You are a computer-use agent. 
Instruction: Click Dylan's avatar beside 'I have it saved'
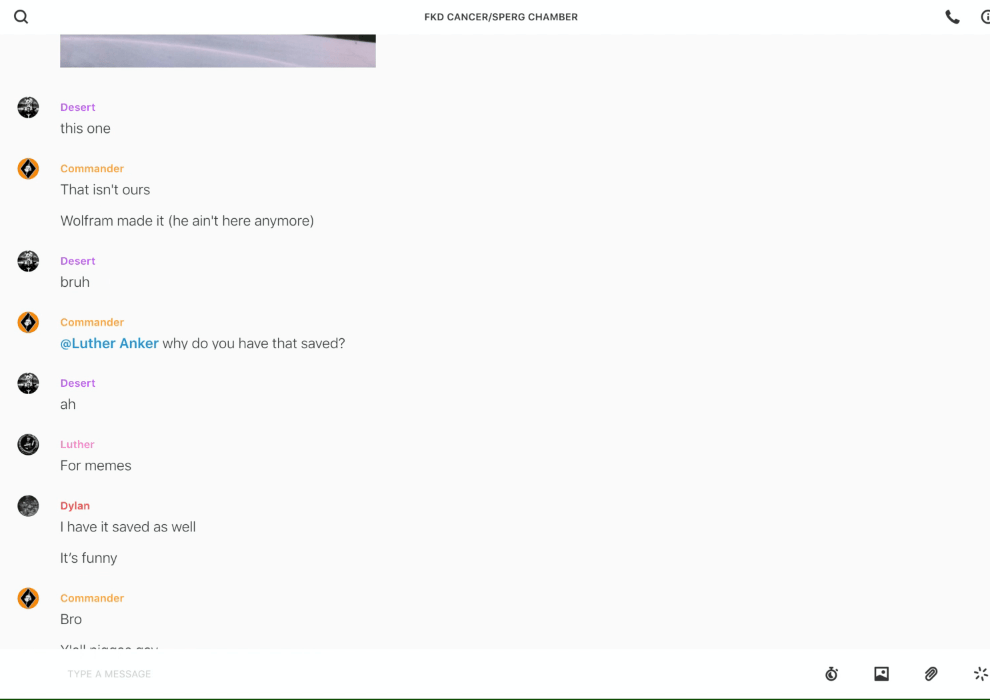(28, 506)
